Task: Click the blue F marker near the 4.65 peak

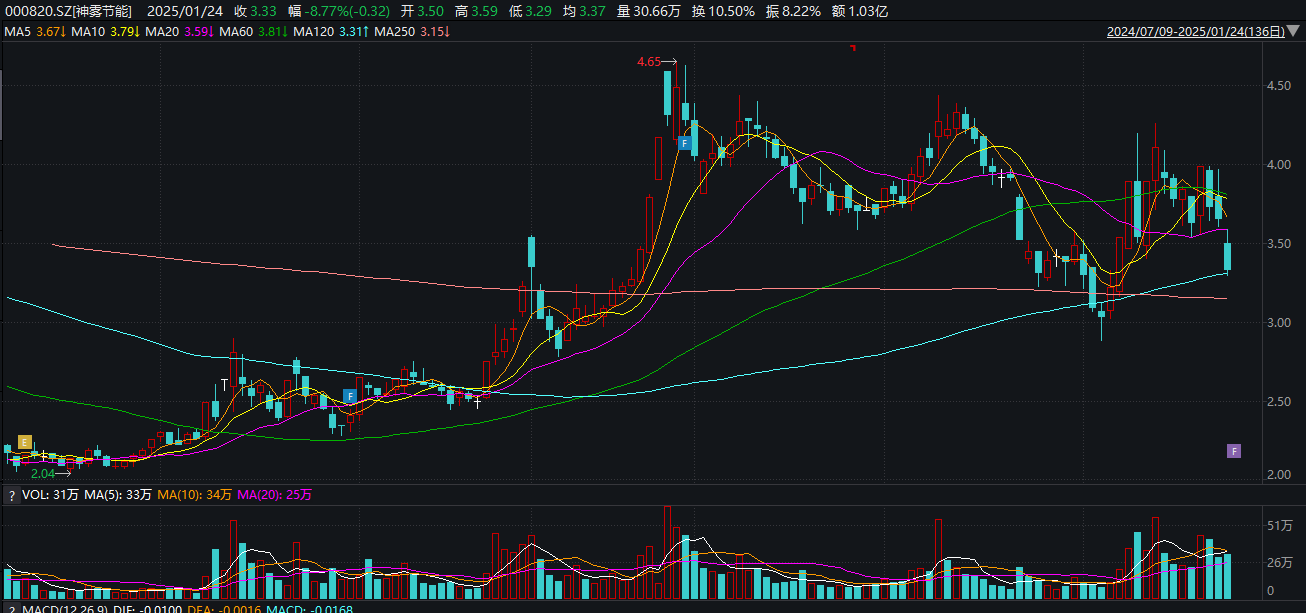Action: coord(685,143)
